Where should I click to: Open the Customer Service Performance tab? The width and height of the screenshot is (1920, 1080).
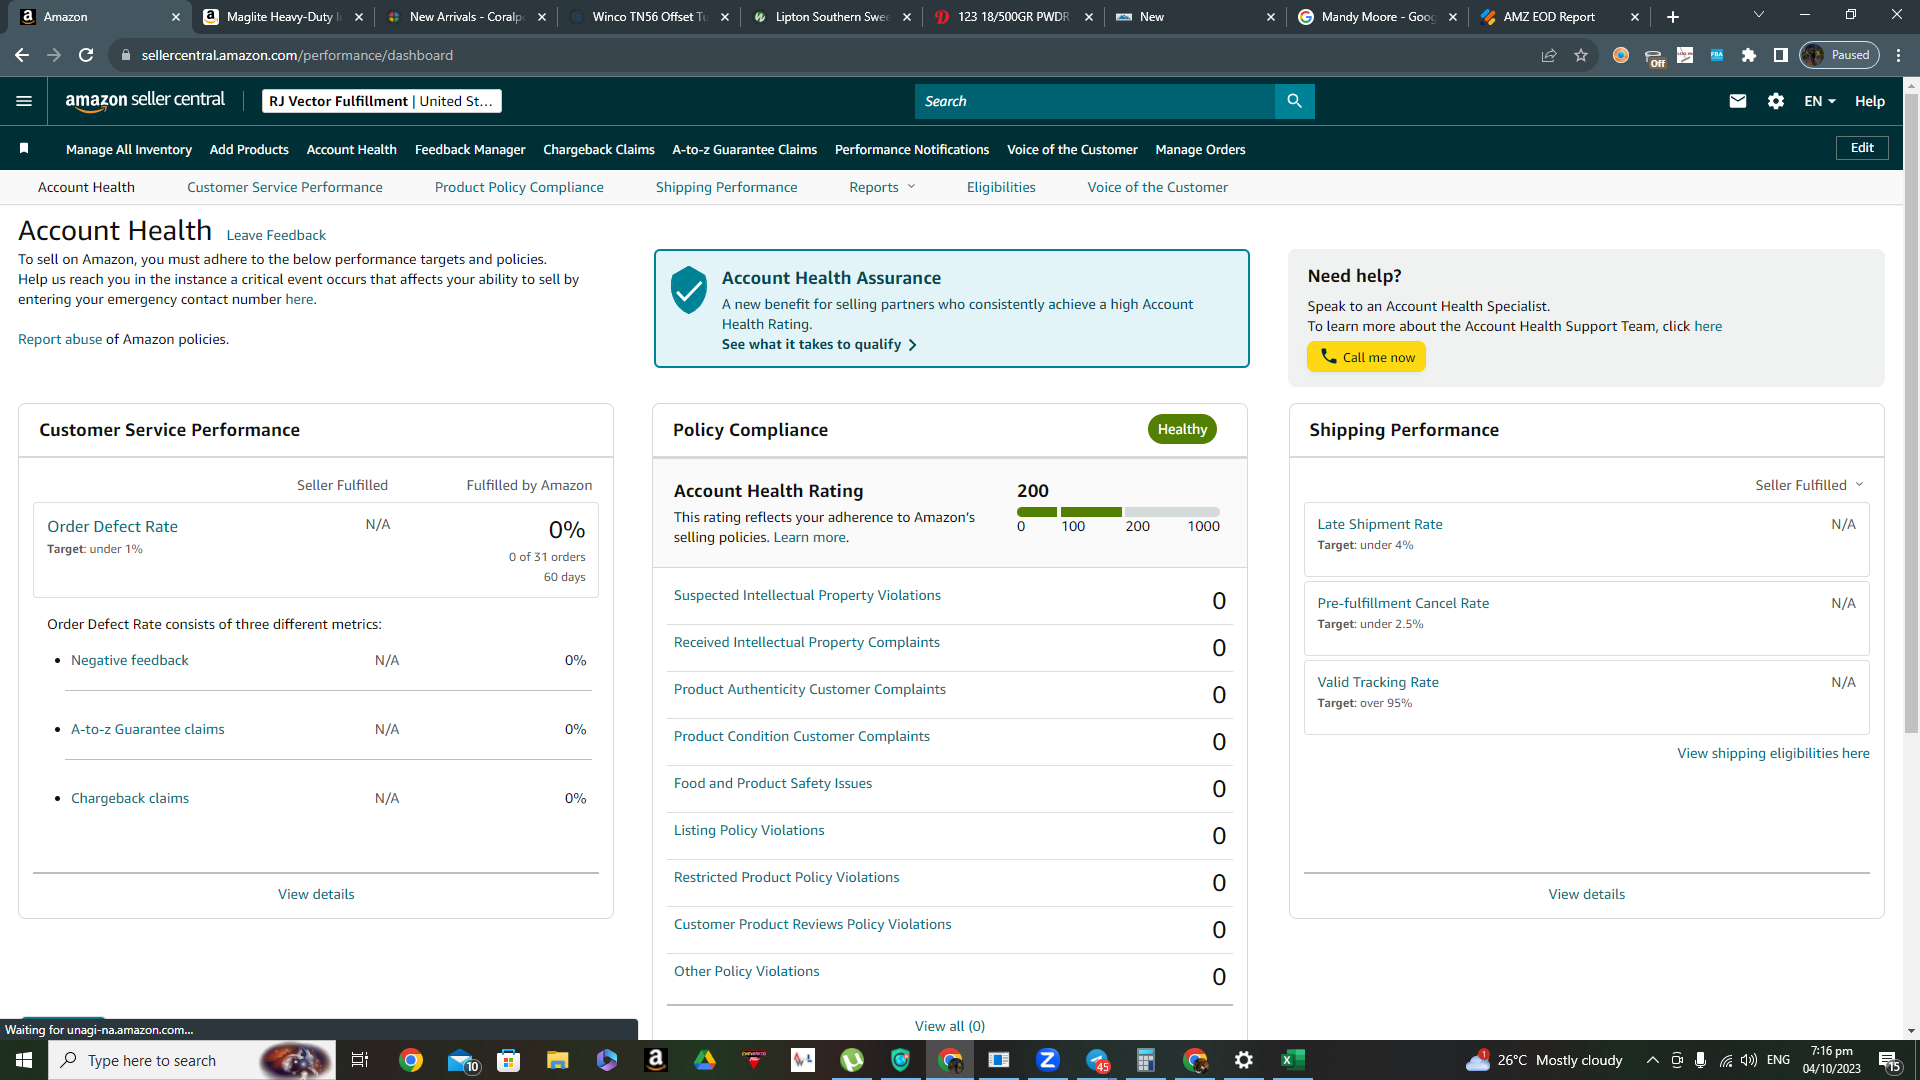click(285, 187)
